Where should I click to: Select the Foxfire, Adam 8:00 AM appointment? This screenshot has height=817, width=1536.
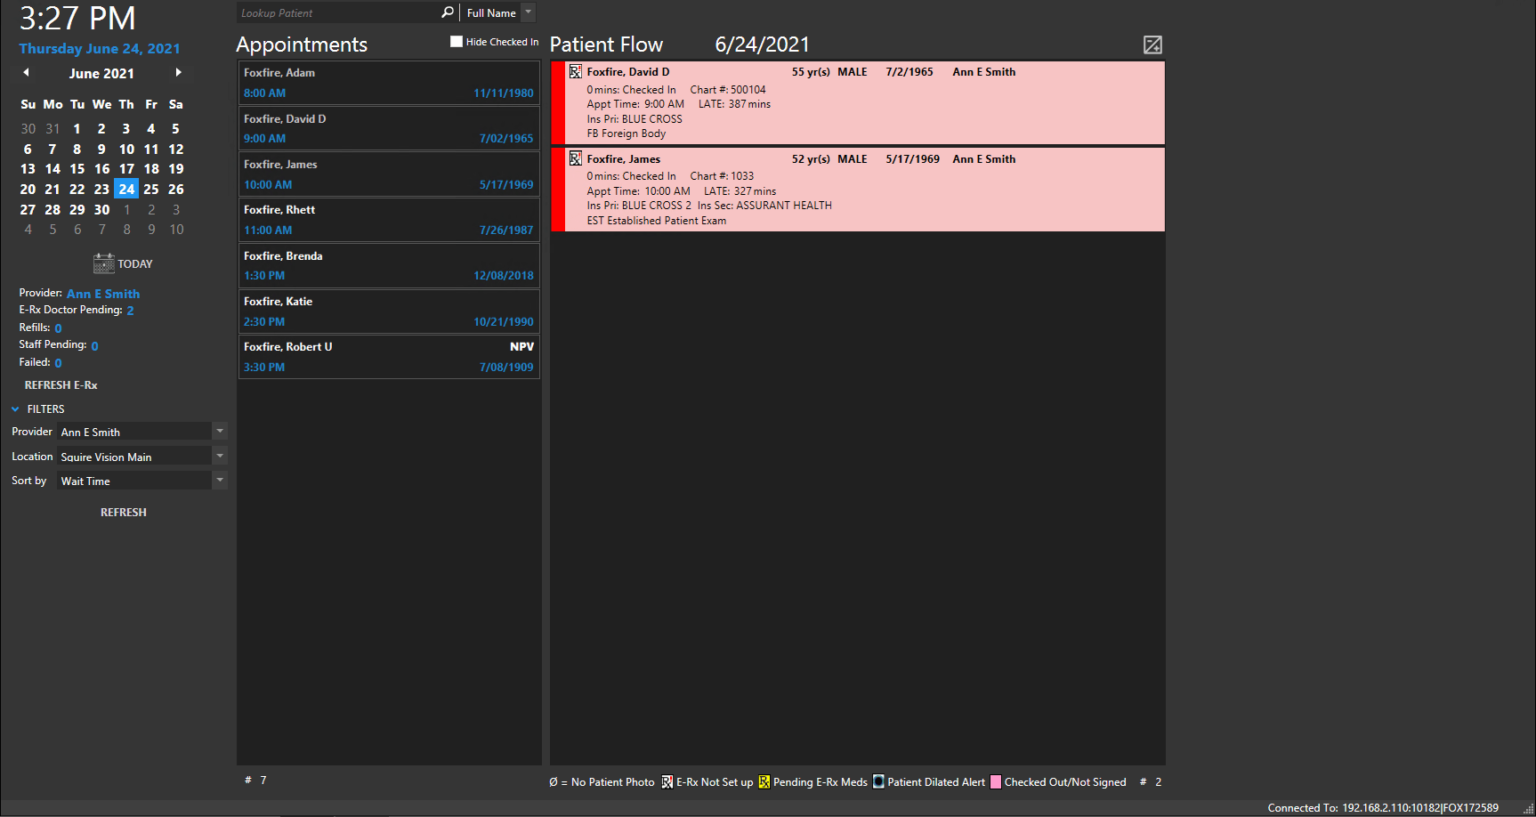(x=389, y=83)
